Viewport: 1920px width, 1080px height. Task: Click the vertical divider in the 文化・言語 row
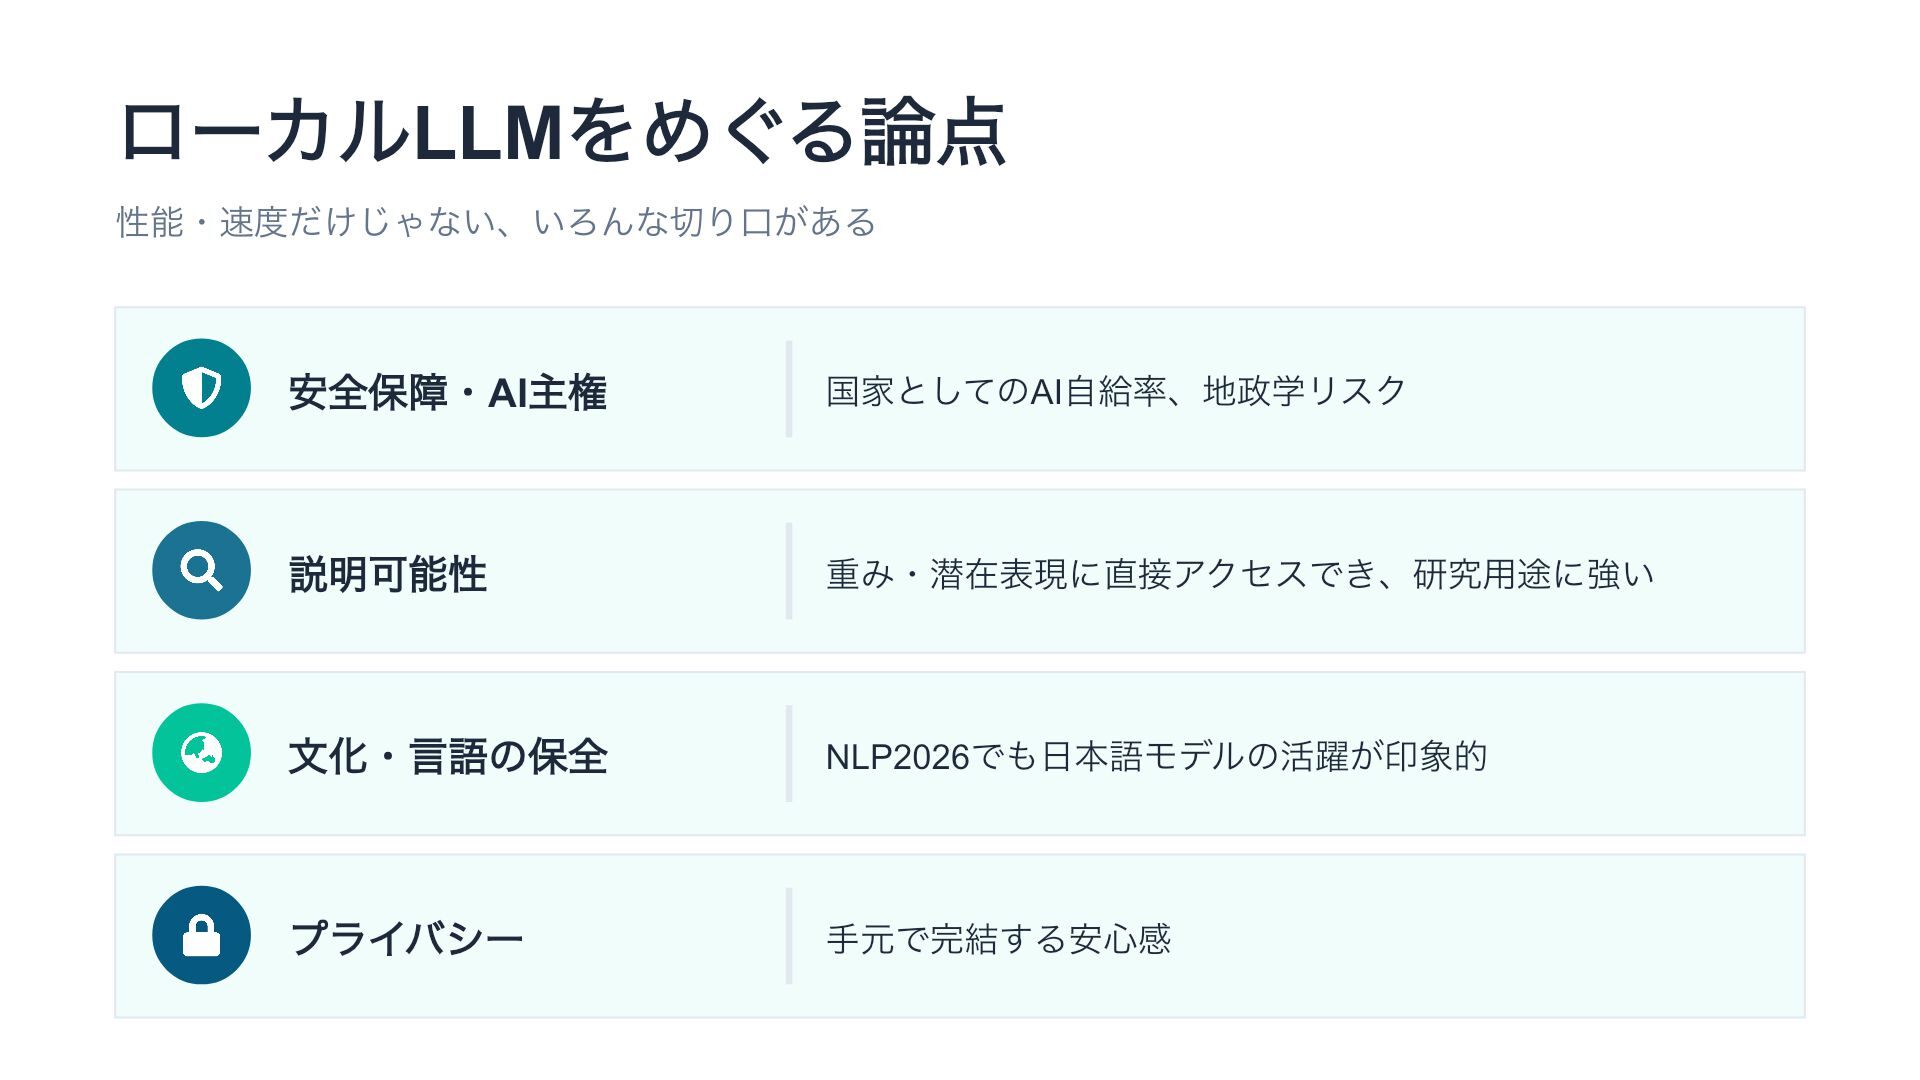(x=789, y=754)
